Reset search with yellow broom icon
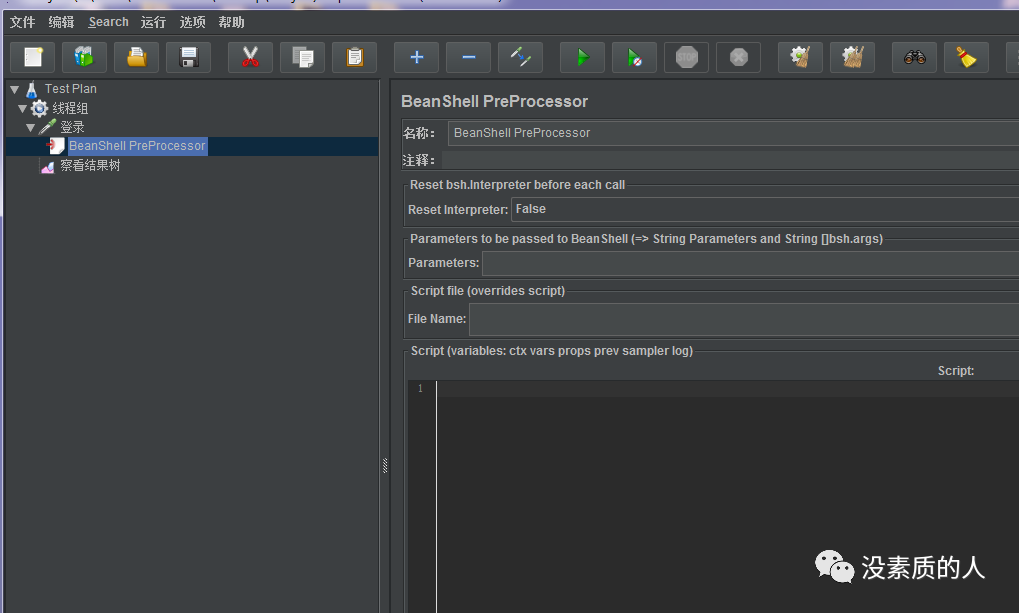 pyautogui.click(x=966, y=57)
